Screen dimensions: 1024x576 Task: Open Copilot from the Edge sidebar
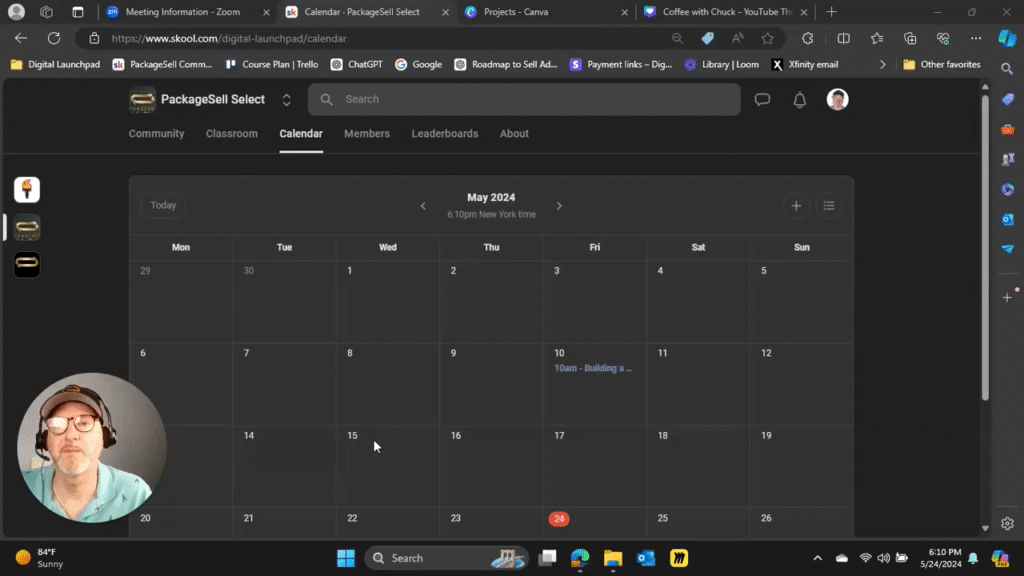(x=1007, y=38)
